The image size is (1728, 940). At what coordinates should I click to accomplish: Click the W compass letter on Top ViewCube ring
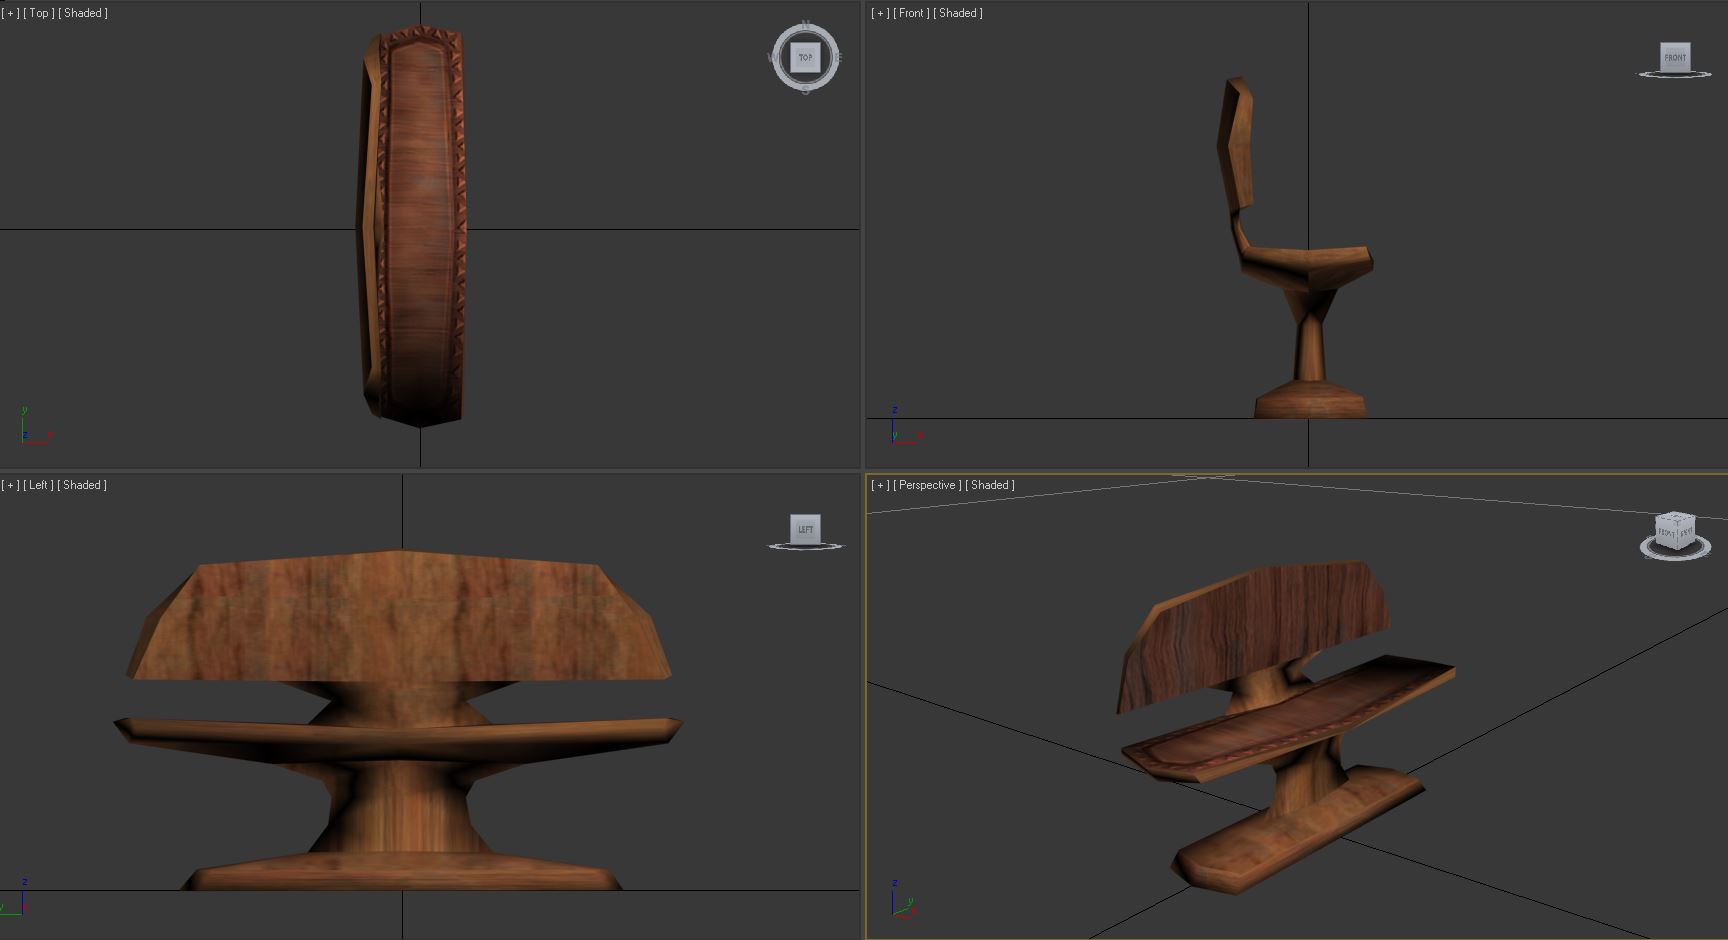click(x=773, y=58)
